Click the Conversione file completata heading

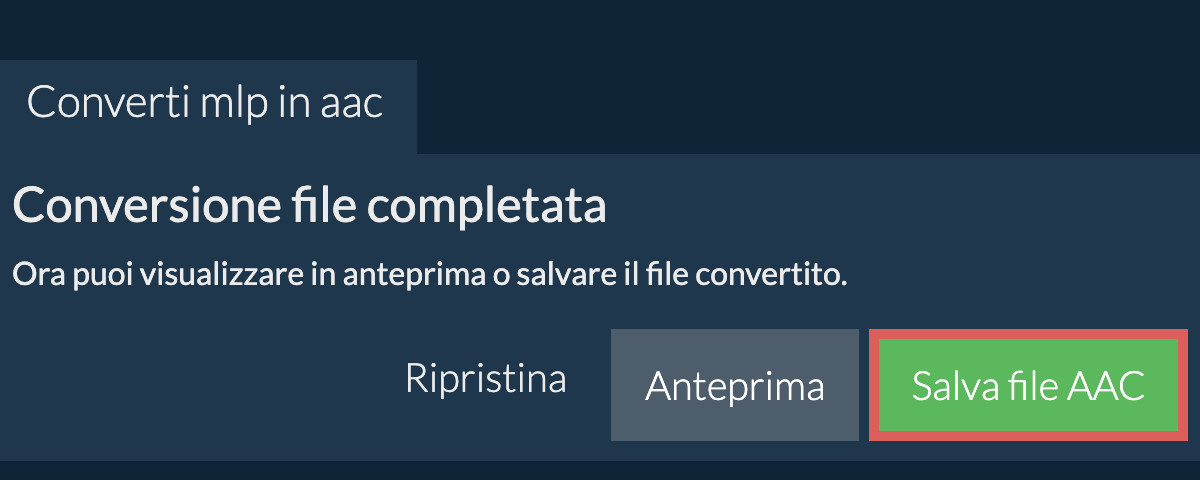tap(310, 207)
